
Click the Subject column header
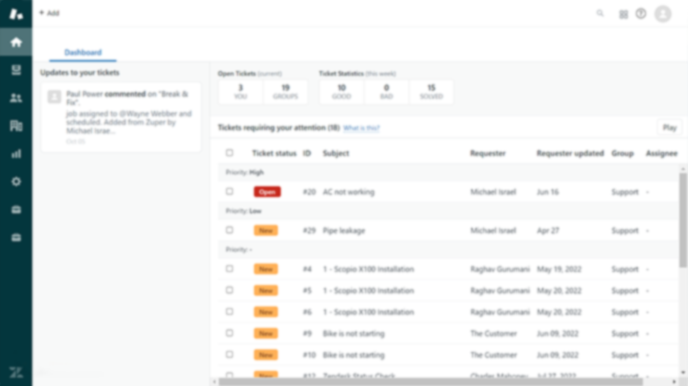[x=336, y=153]
